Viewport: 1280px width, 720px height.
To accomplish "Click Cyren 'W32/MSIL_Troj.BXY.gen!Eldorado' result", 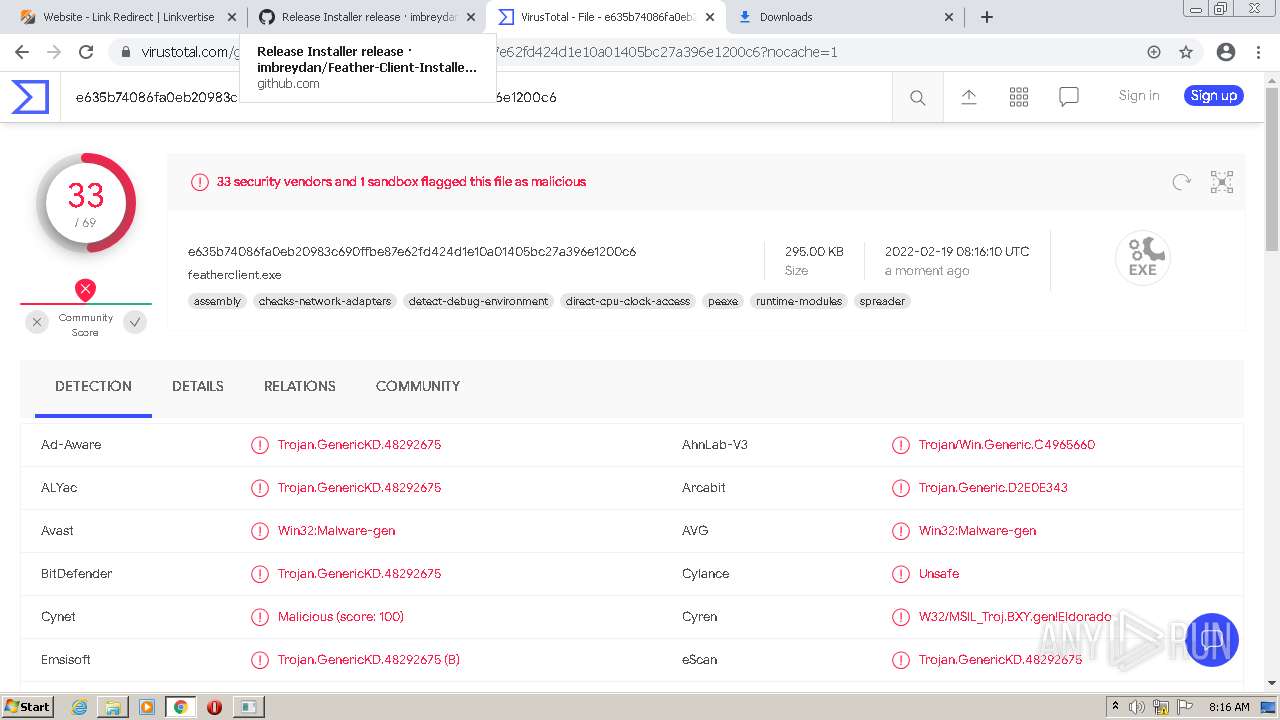I will tap(1015, 617).
